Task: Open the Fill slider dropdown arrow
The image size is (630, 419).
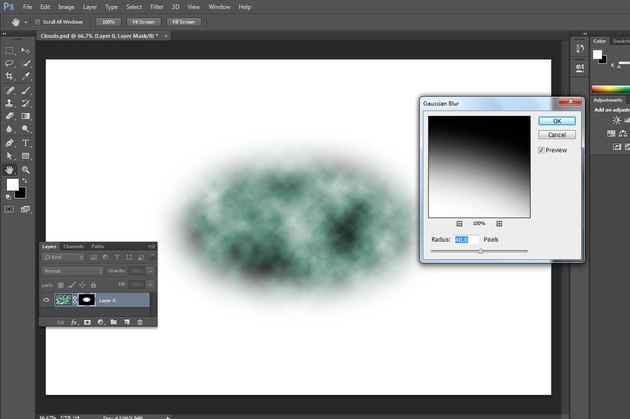Action: pyautogui.click(x=150, y=285)
